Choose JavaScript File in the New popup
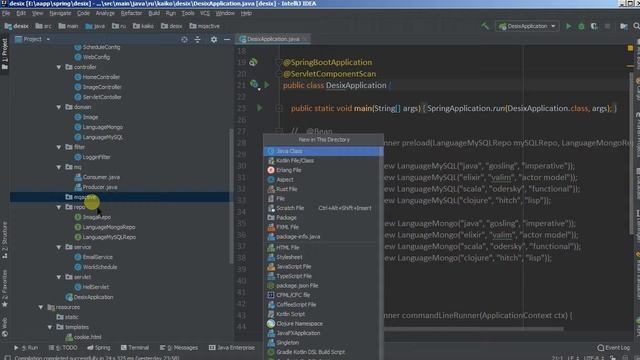 (322, 267)
